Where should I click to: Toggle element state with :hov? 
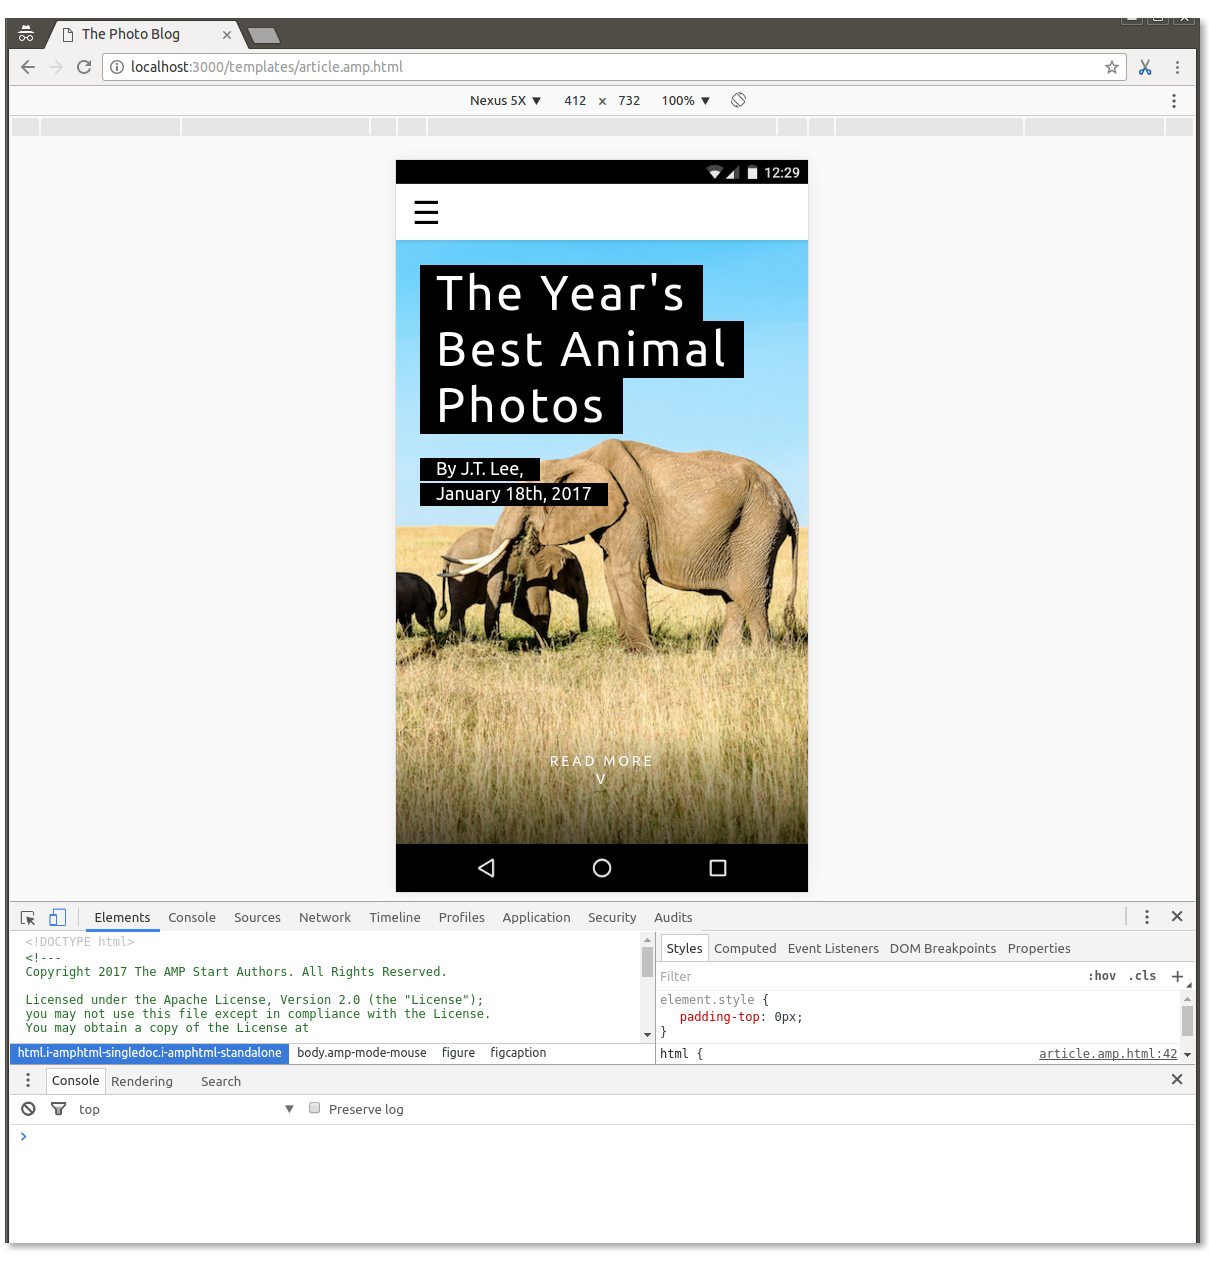point(1101,976)
